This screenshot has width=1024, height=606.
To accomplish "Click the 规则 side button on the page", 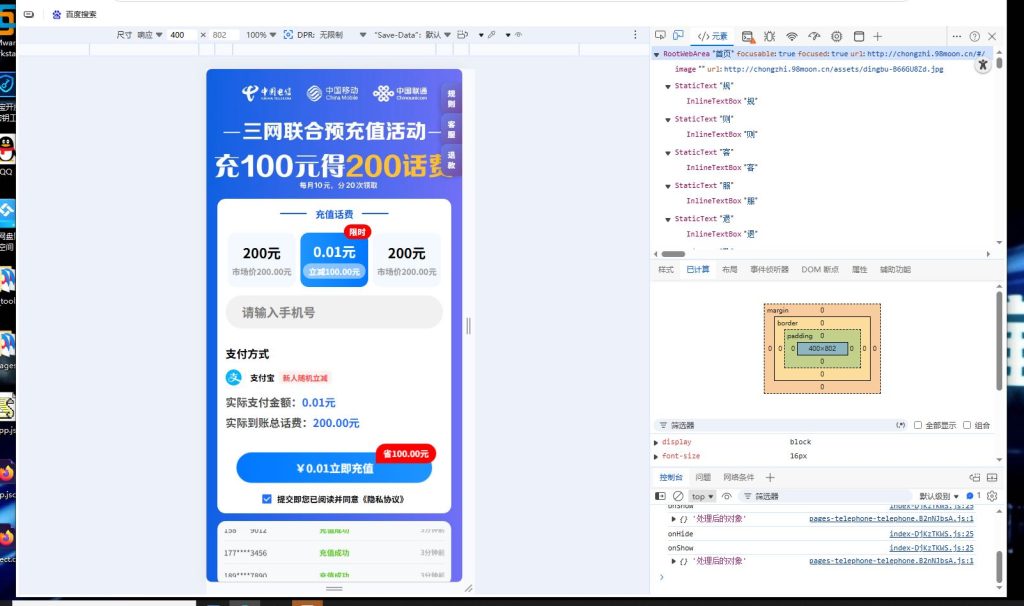I will click(x=451, y=99).
